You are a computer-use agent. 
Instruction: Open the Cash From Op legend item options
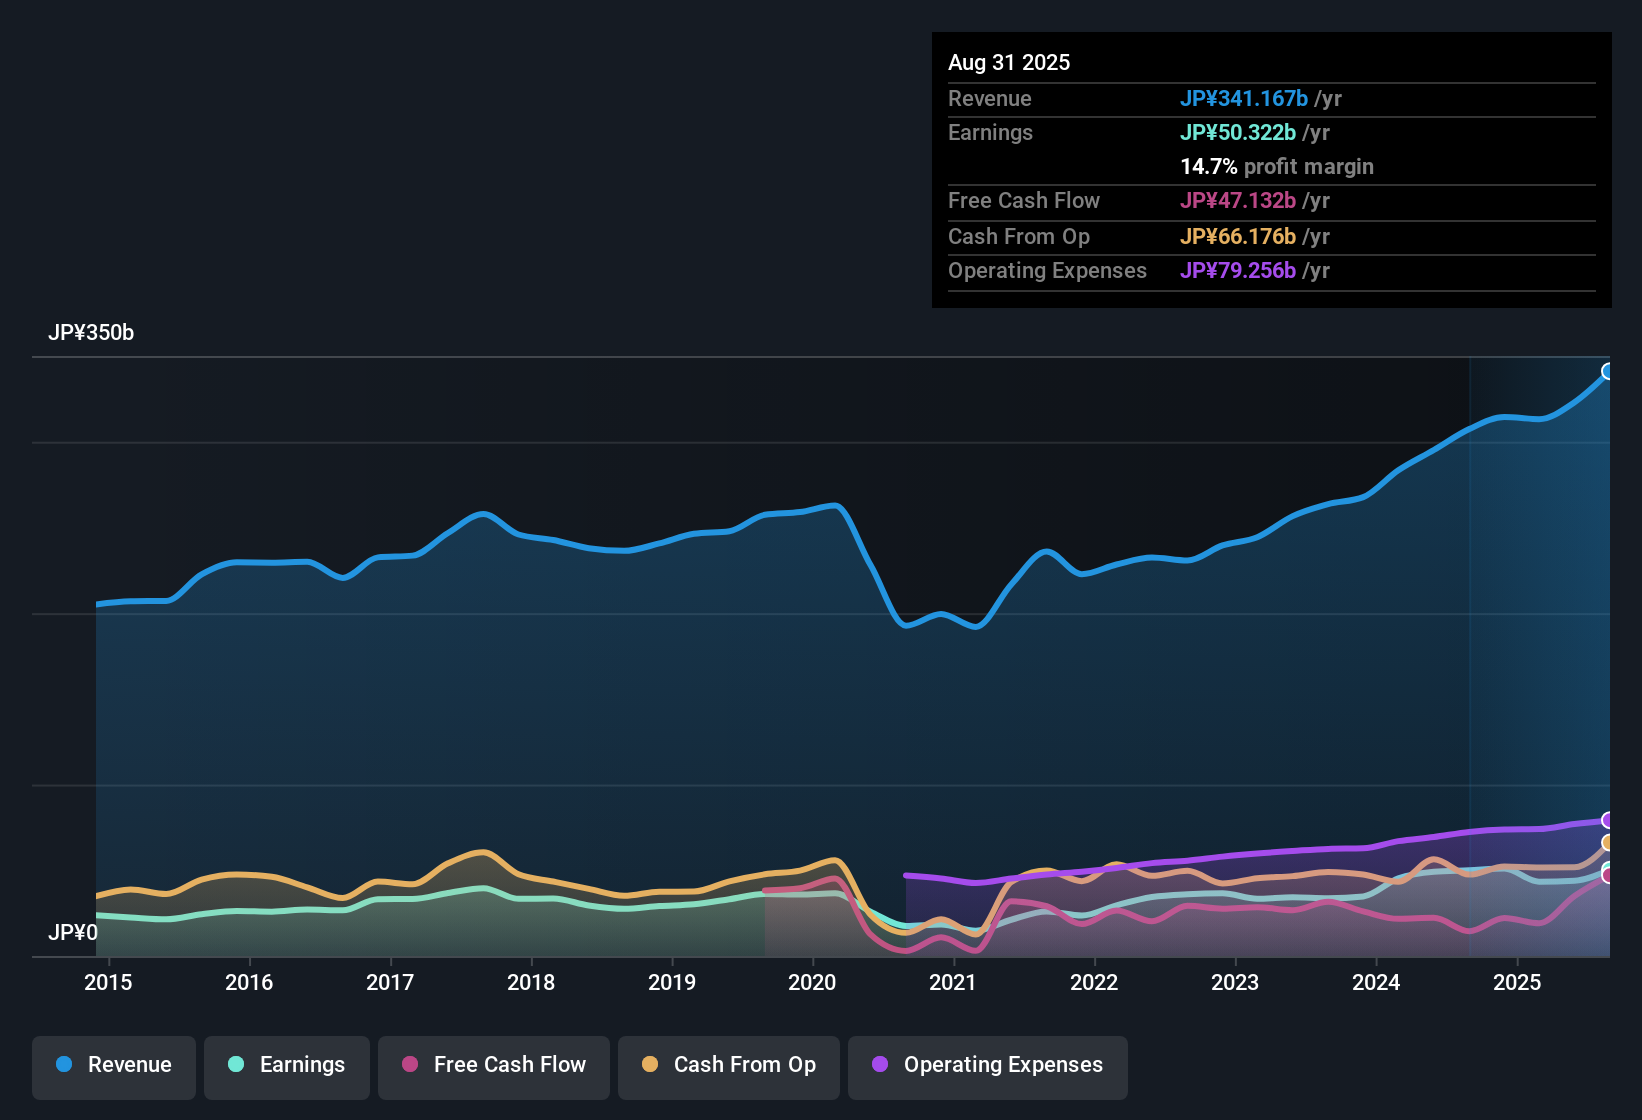(x=728, y=1065)
